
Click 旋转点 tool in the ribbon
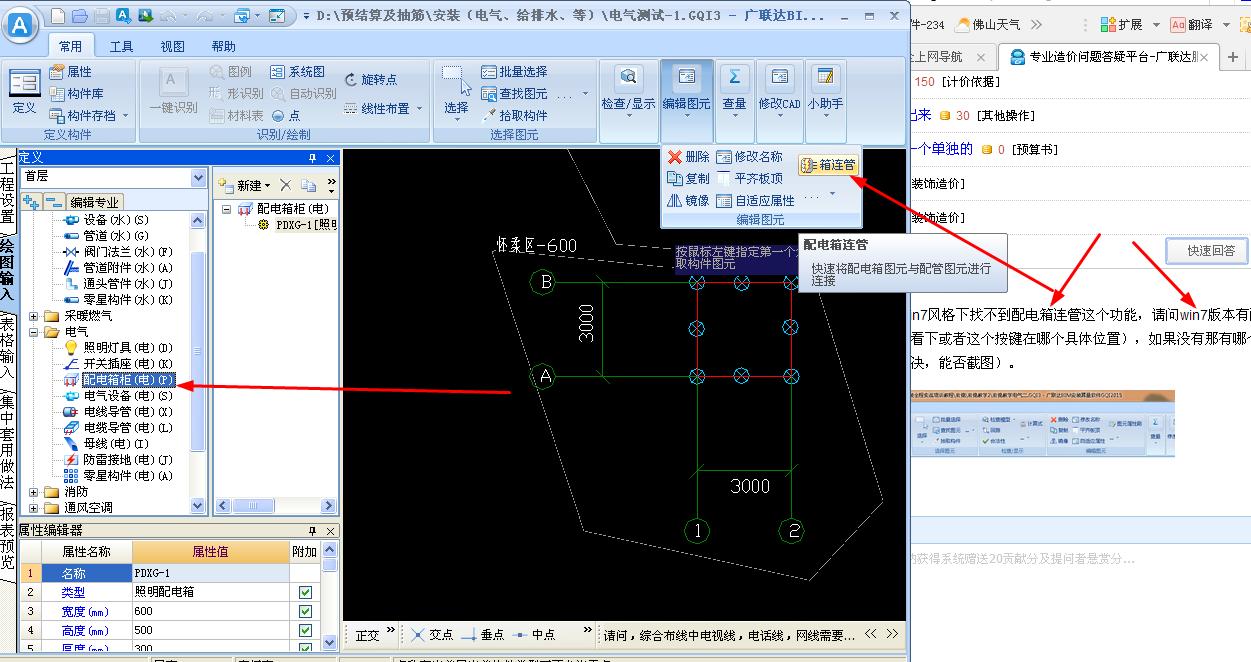pyautogui.click(x=371, y=79)
